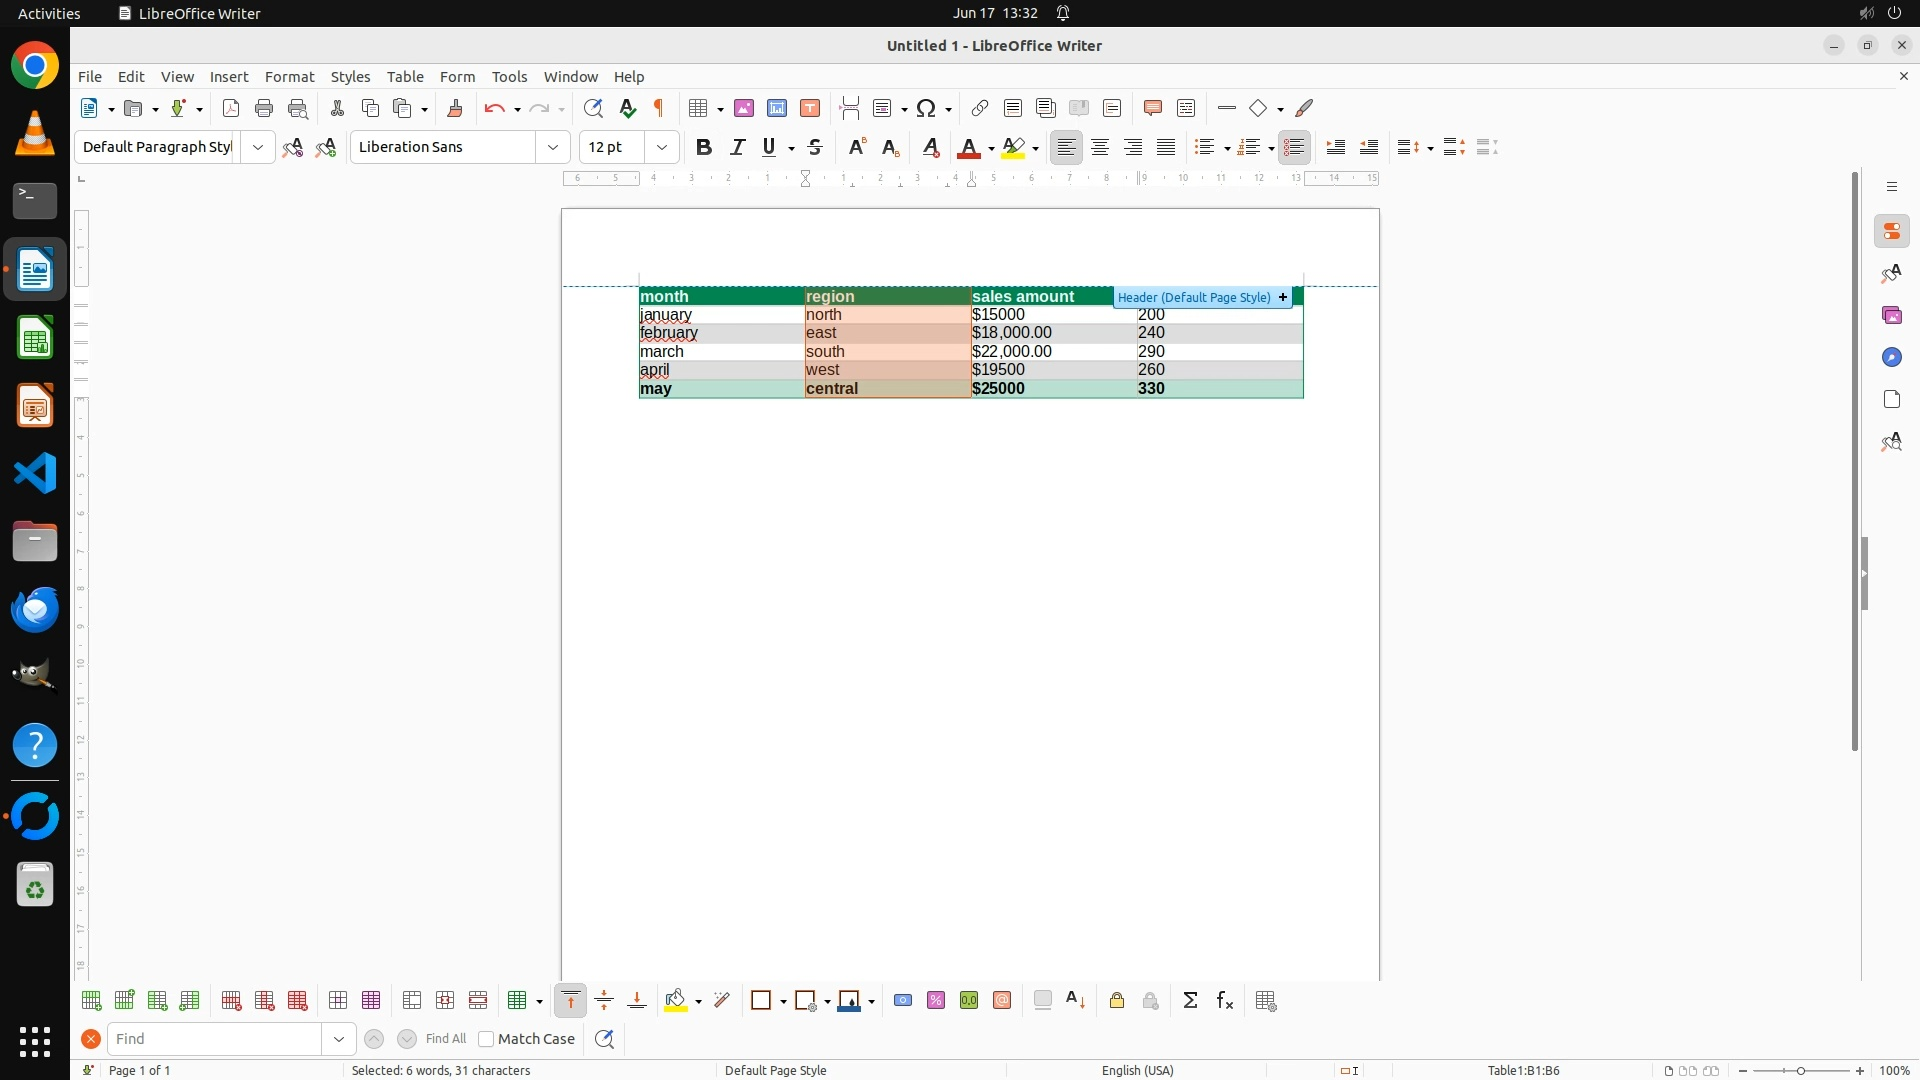Open the Table menu
Image resolution: width=1920 pixels, height=1080 pixels.
405,77
